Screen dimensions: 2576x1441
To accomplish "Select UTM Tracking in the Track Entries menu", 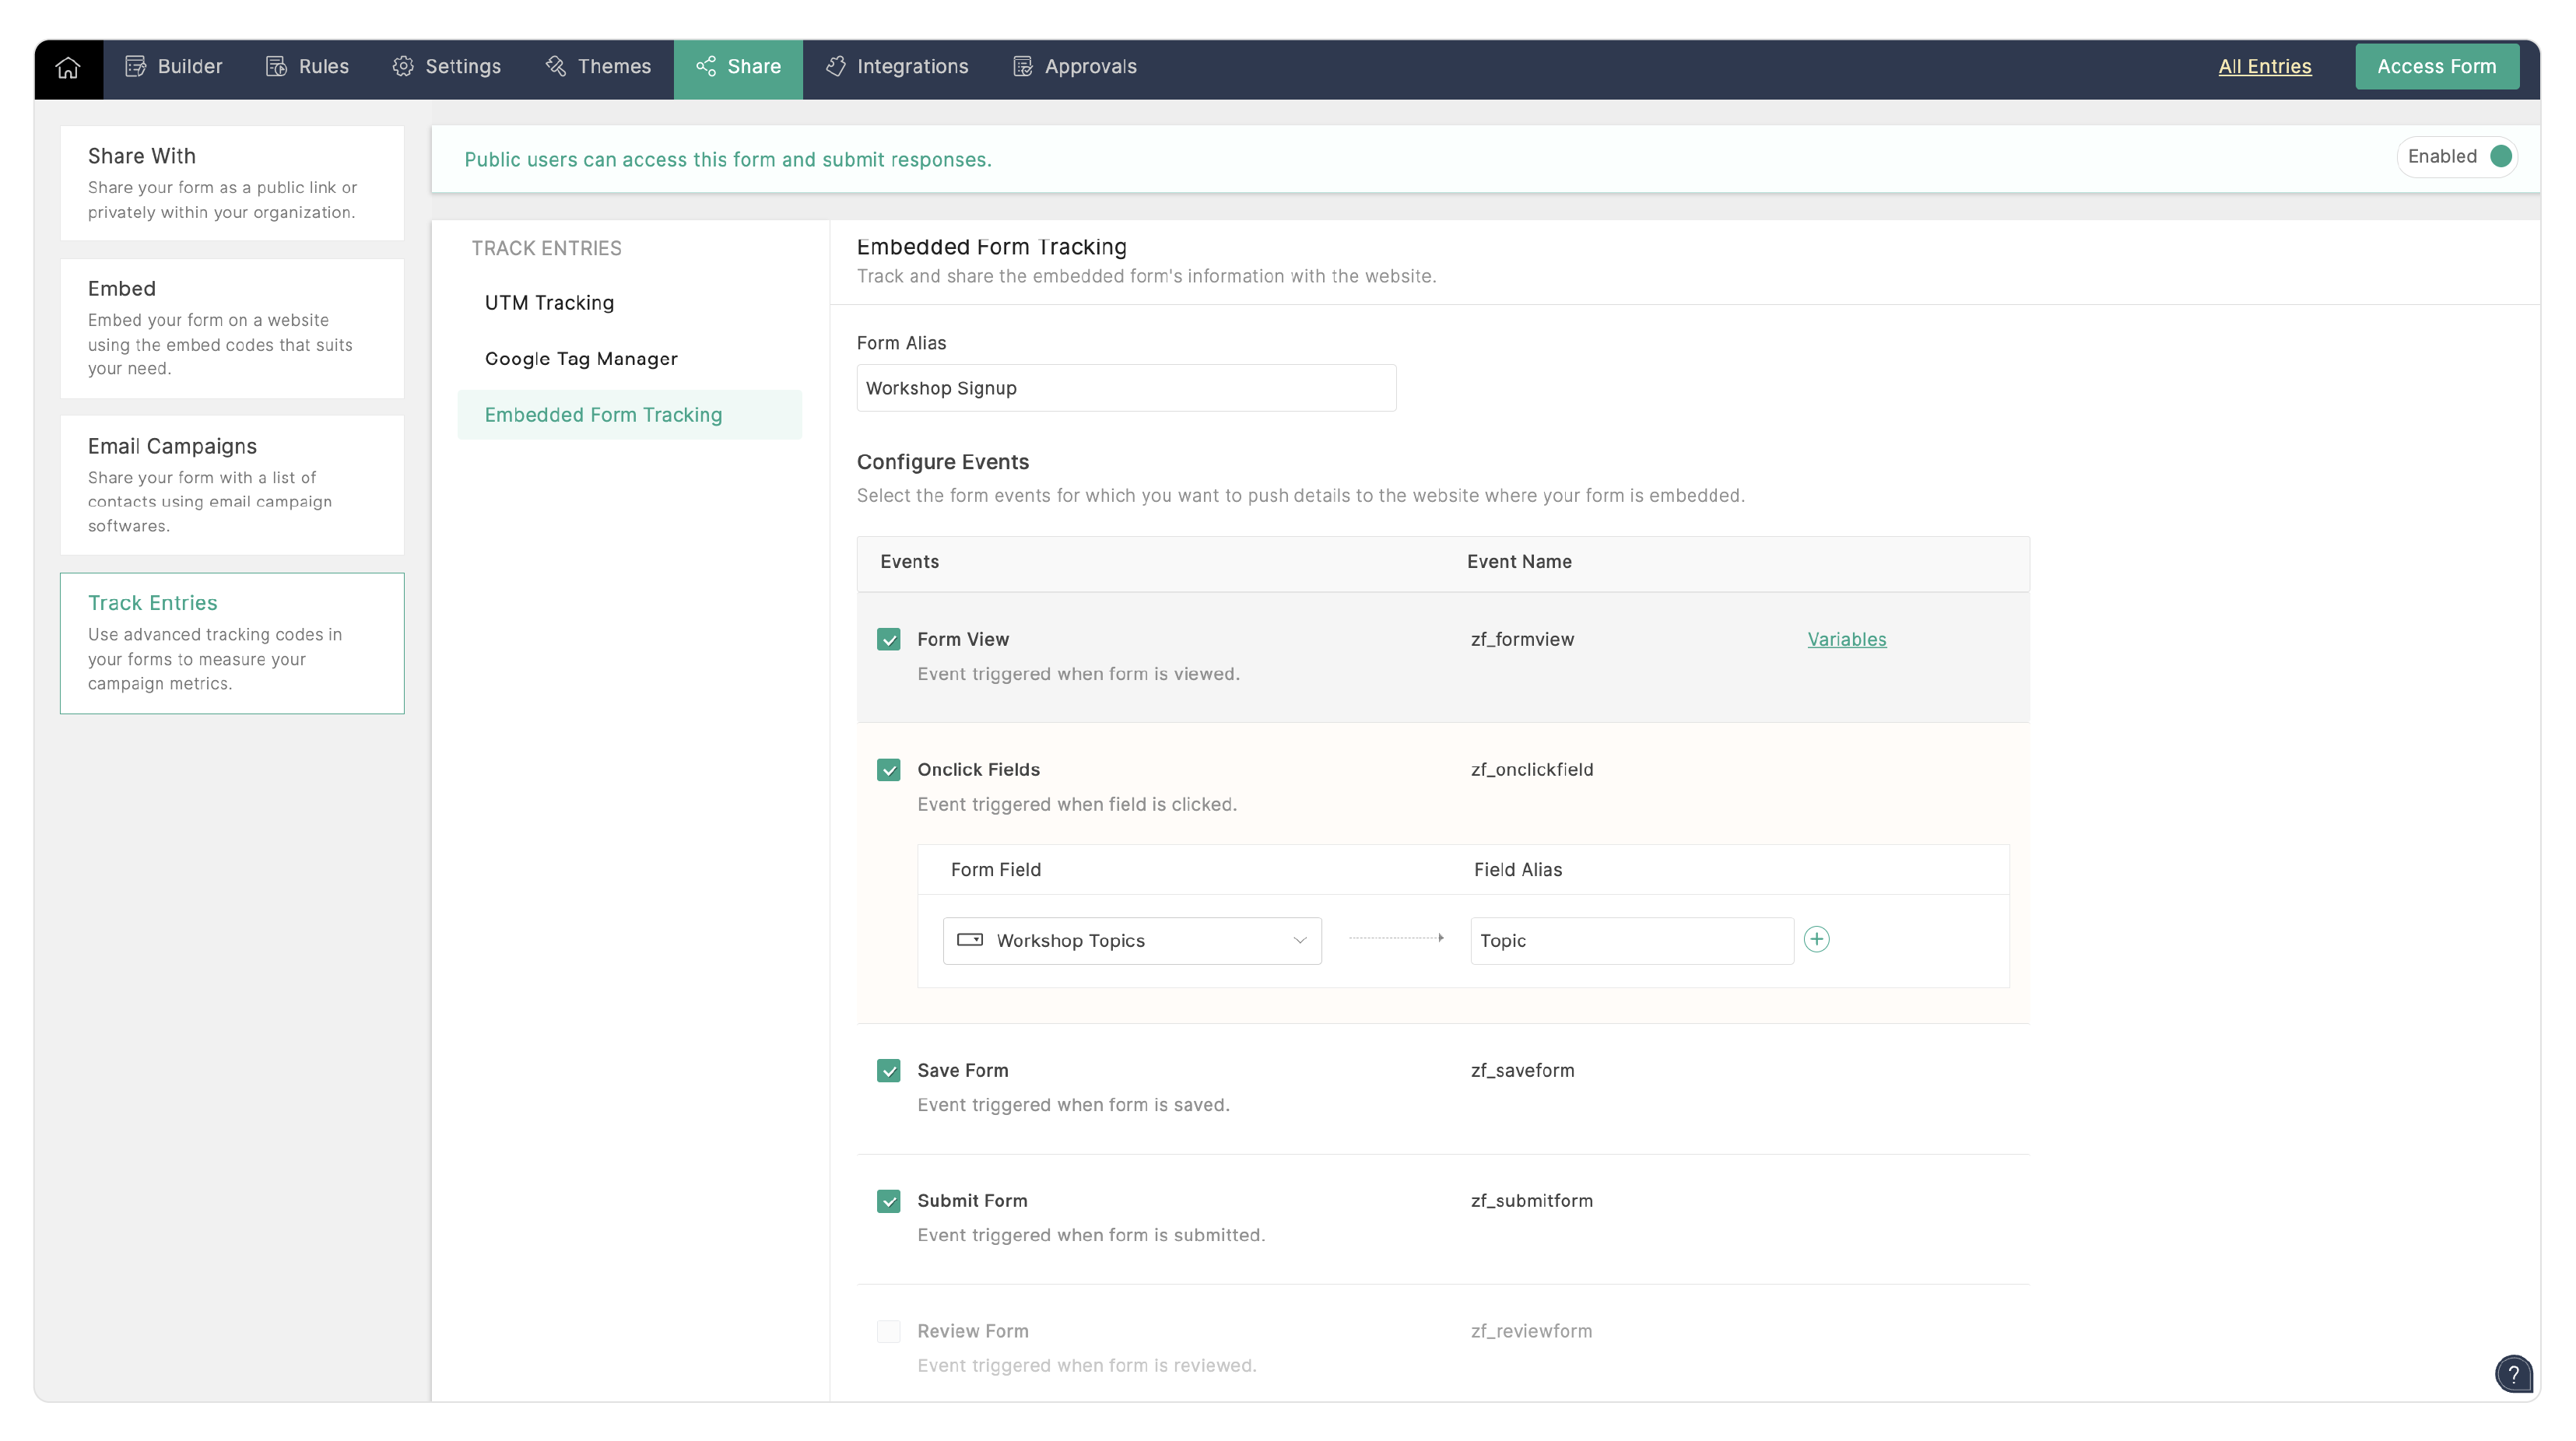I will 549,303.
